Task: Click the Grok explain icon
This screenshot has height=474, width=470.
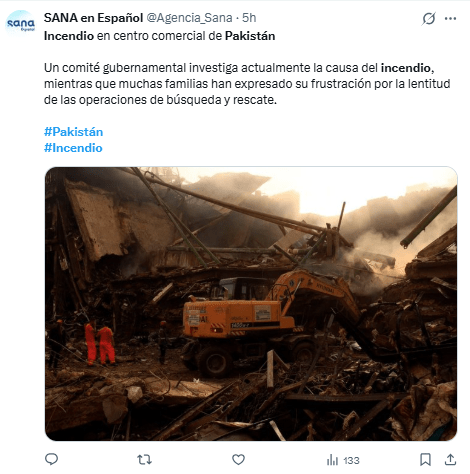Action: point(429,18)
